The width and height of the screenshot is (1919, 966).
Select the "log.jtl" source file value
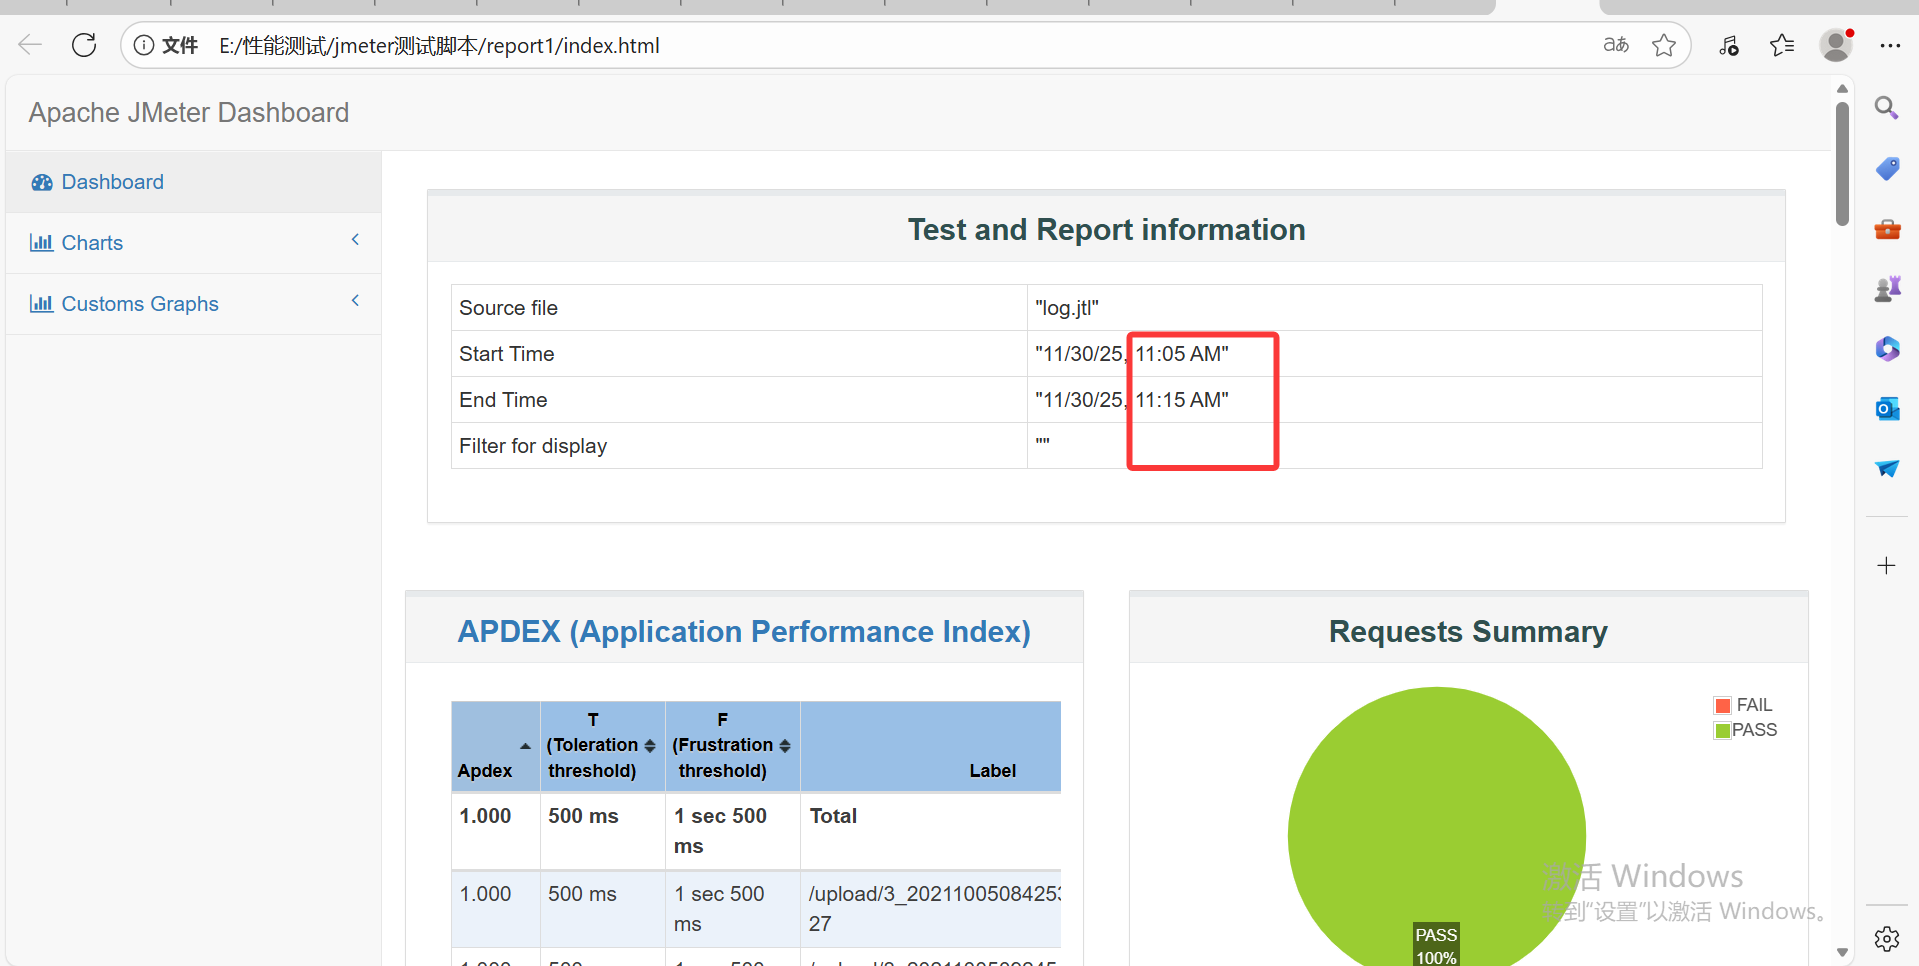click(1067, 308)
